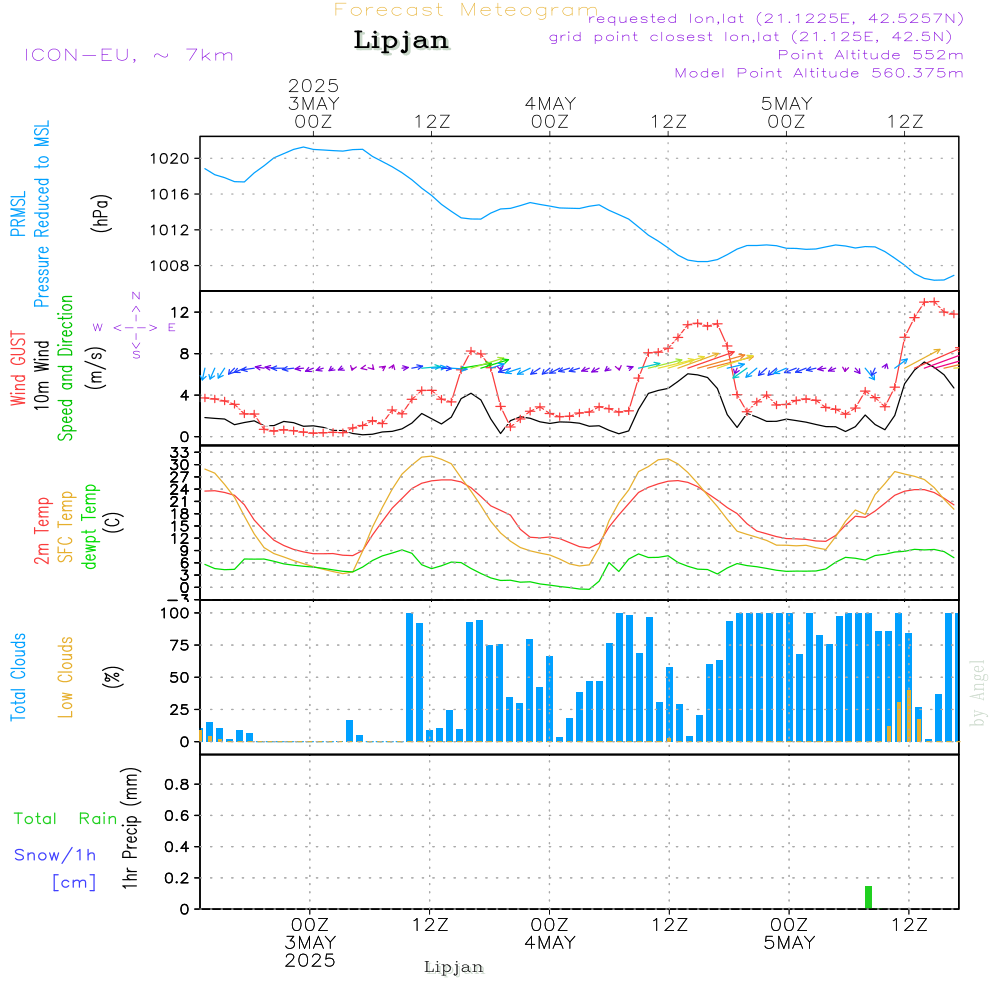This screenshot has width=1000, height=1000.
Task: Click the N-W-E-S compass rose legend
Action: tap(135, 327)
